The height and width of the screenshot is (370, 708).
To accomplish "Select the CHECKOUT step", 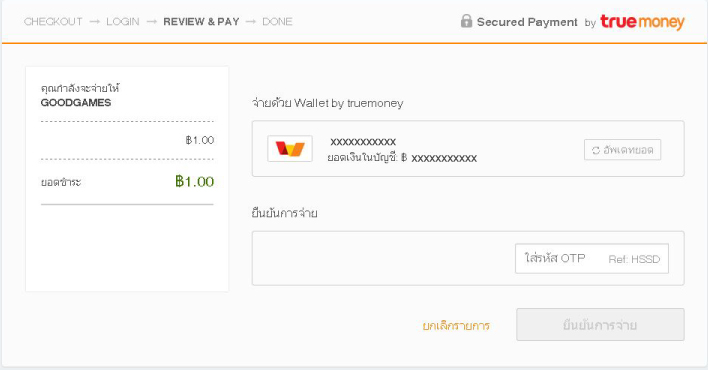I will tap(53, 22).
